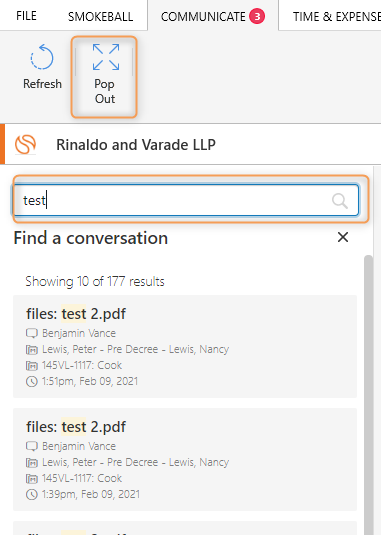
Task: Click the red notification badge on Communicate
Action: (x=257, y=16)
